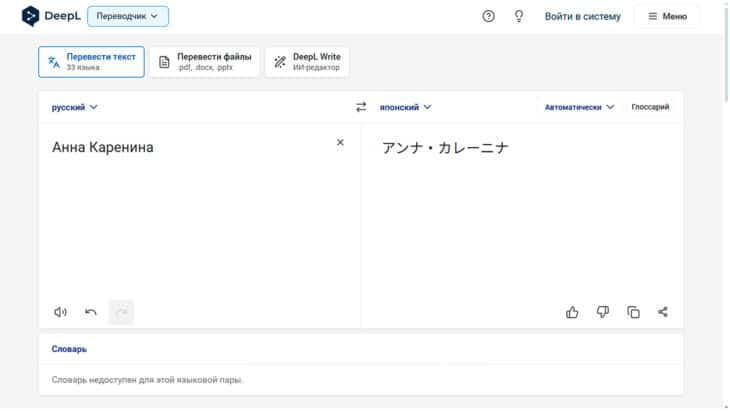Viewport: 730px width, 411px height.
Task: Click the translated Japanese text
Action: click(445, 148)
